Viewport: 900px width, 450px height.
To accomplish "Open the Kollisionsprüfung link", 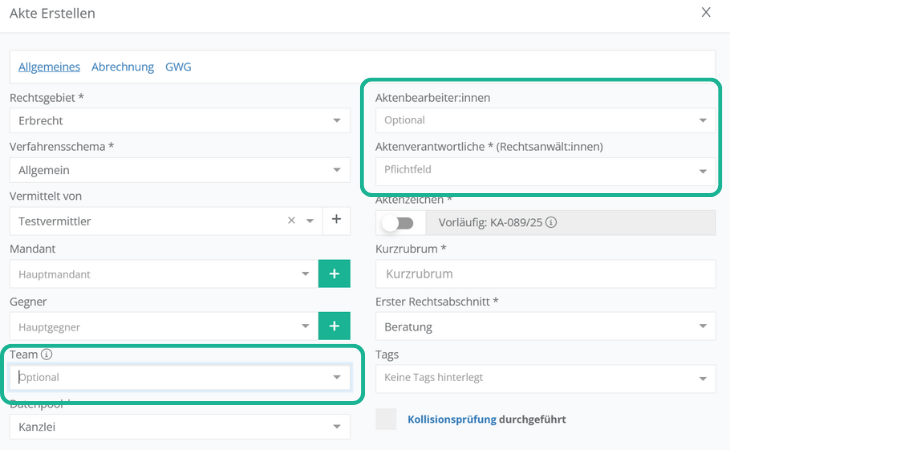I will [452, 419].
